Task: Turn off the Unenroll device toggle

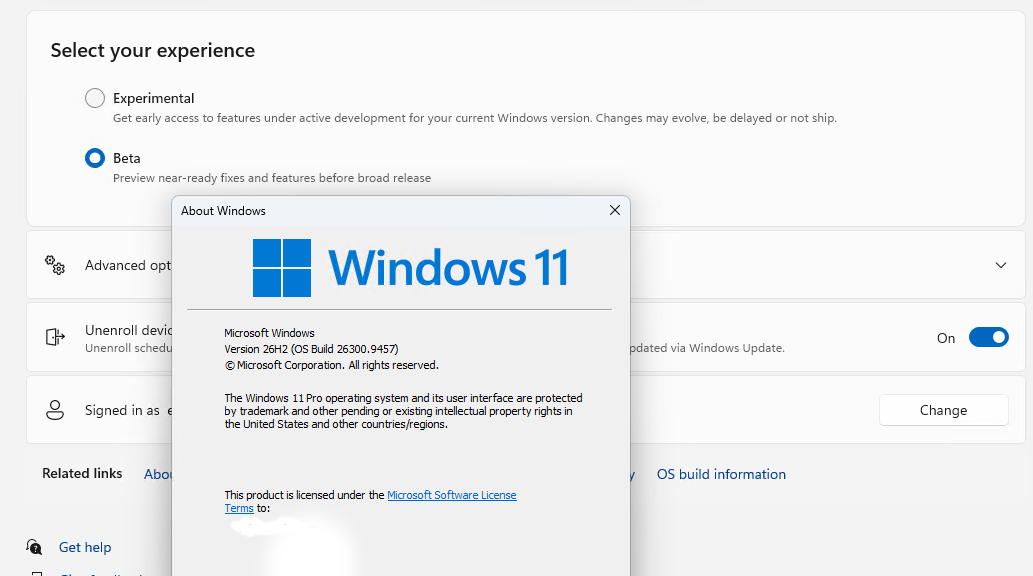Action: pyautogui.click(x=988, y=337)
